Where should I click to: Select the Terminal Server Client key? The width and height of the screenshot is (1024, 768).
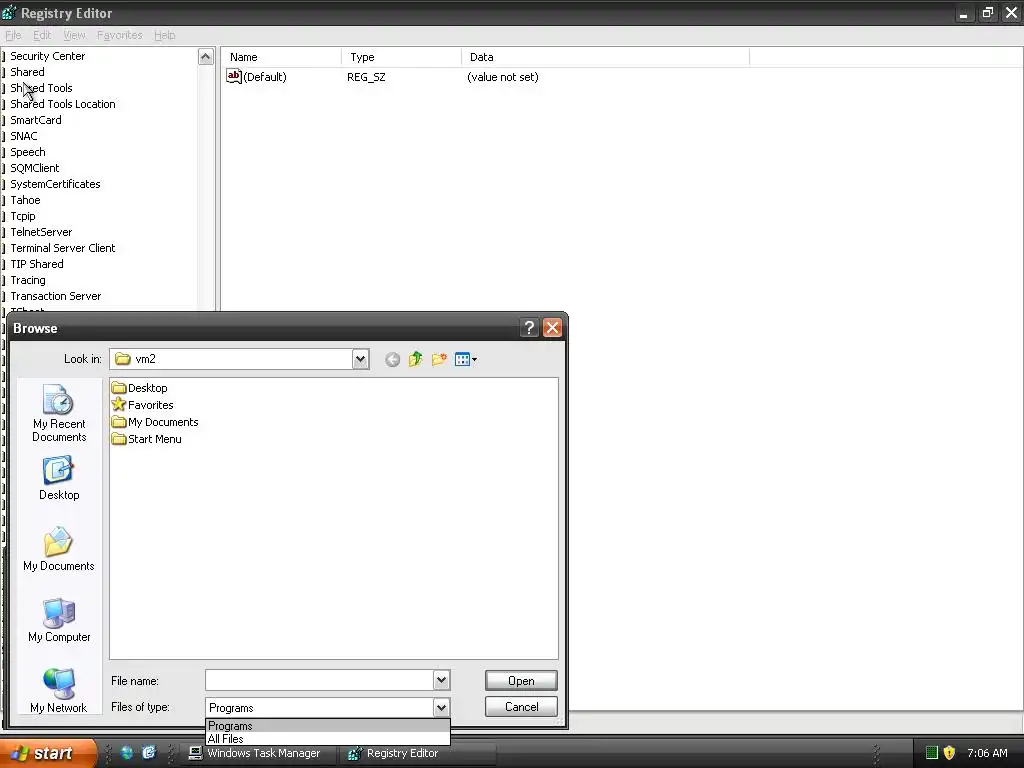[63, 248]
